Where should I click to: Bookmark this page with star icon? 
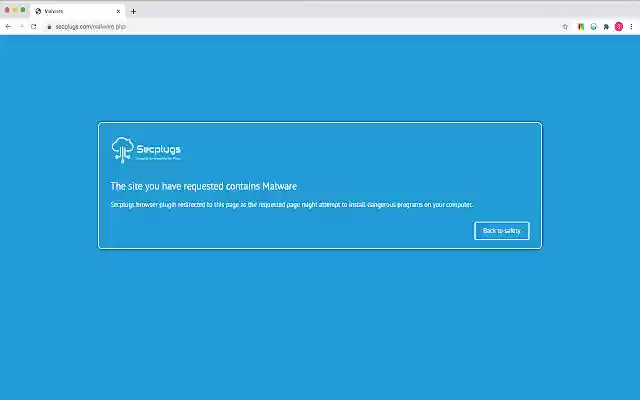click(565, 27)
